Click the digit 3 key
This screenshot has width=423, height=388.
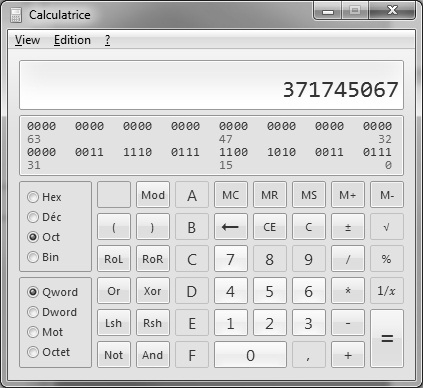click(309, 323)
